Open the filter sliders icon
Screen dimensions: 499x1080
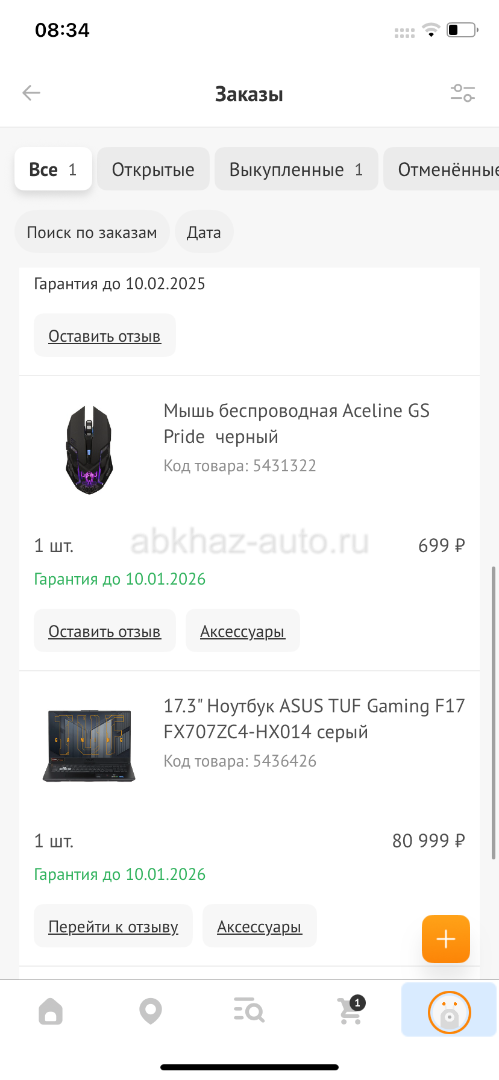pos(463,93)
